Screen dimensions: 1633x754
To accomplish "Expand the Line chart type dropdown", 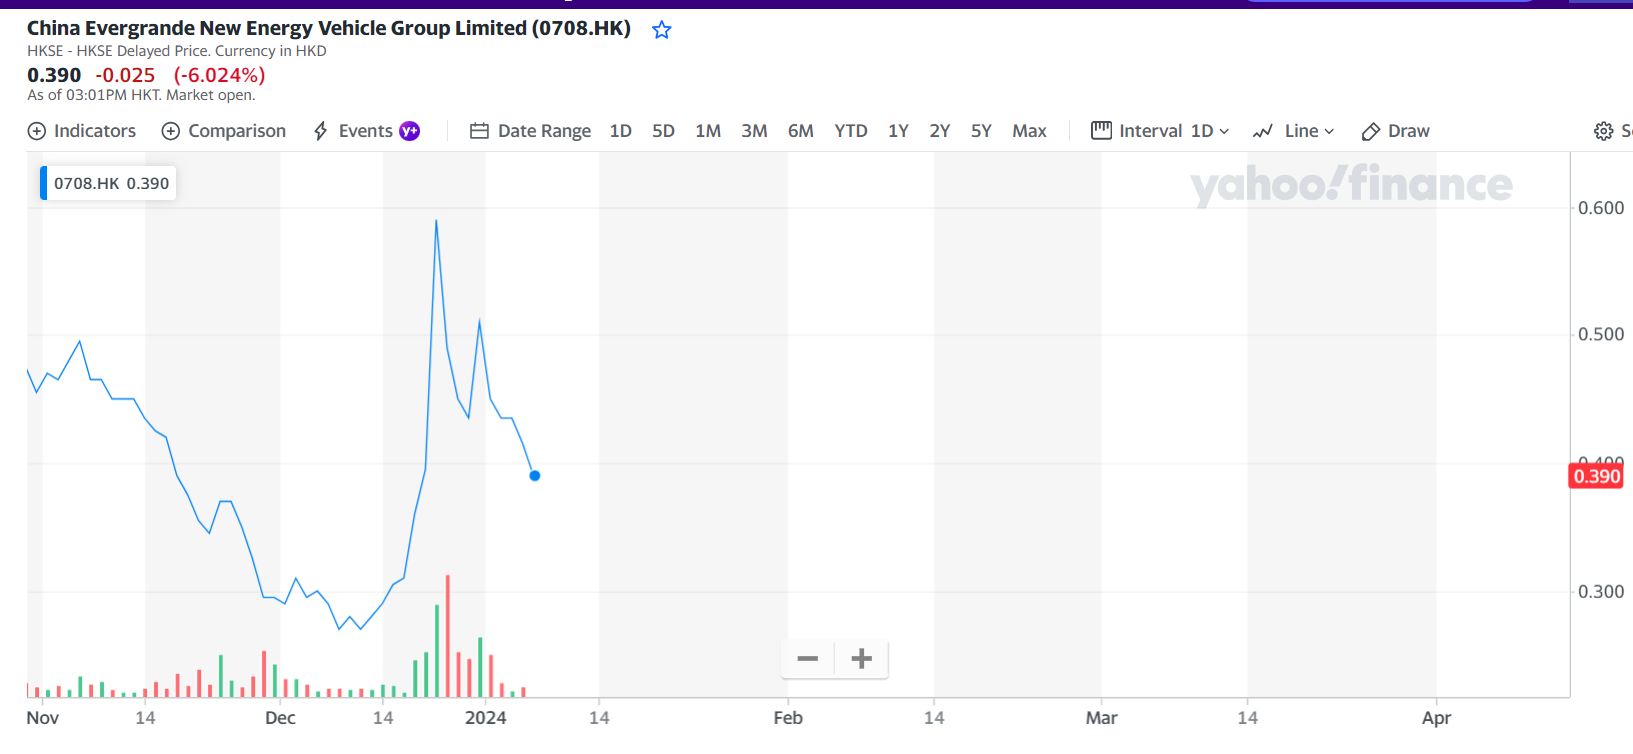I will pyautogui.click(x=1294, y=131).
